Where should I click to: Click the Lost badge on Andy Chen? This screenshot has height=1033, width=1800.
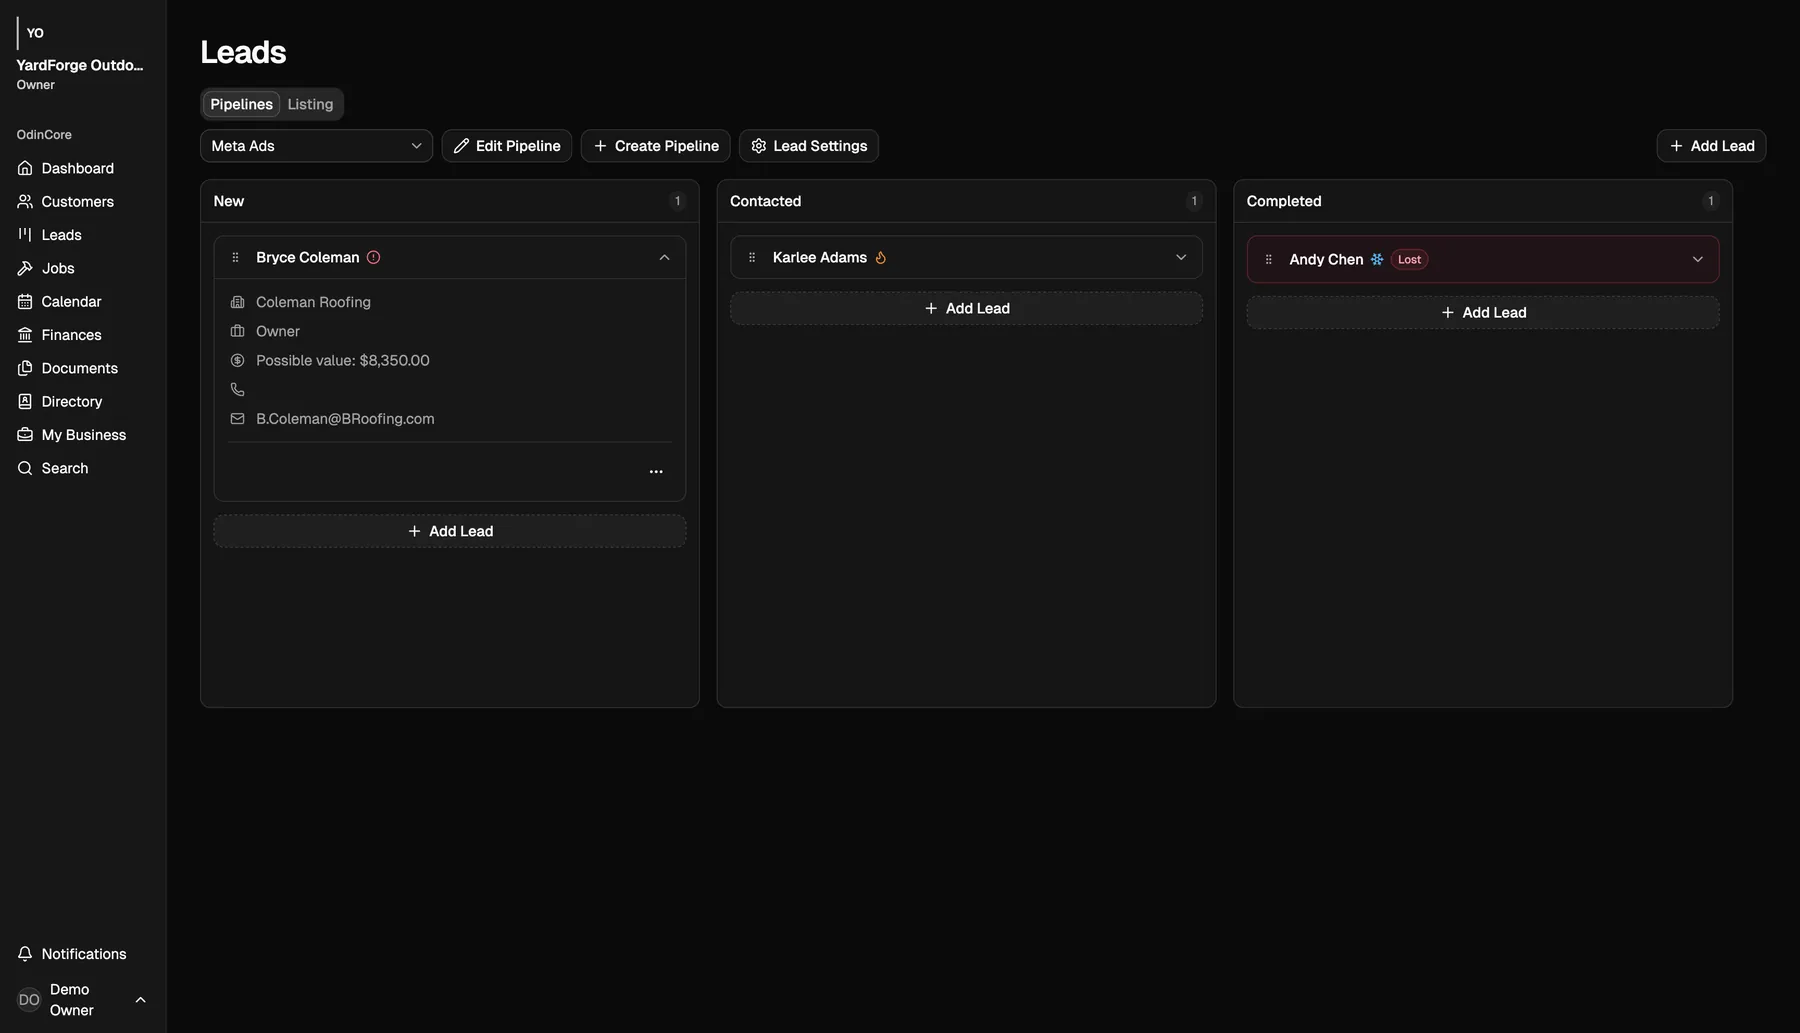[1409, 260]
